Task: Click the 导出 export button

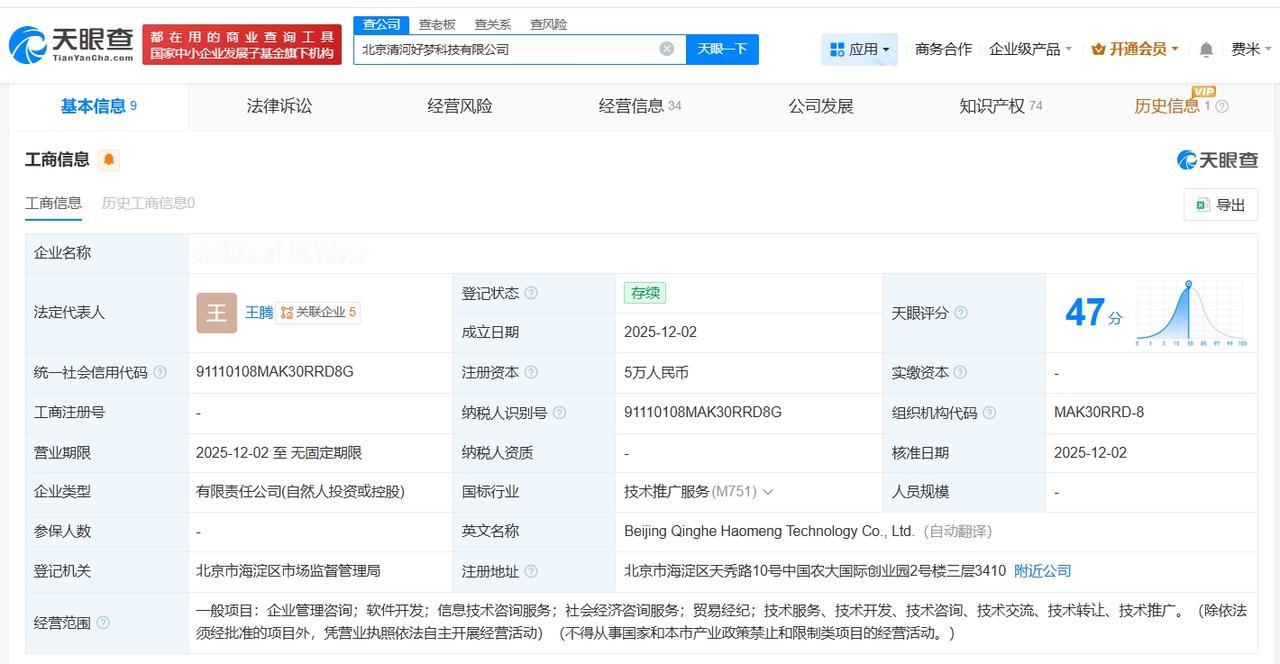Action: point(1221,205)
